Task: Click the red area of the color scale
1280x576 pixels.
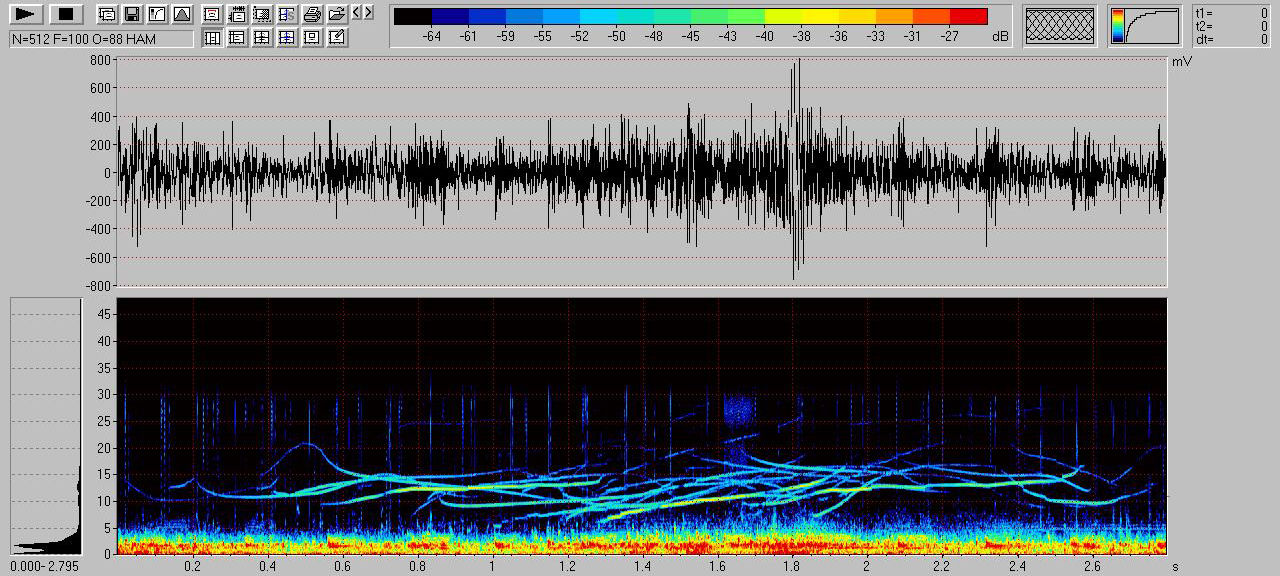Action: pos(968,16)
